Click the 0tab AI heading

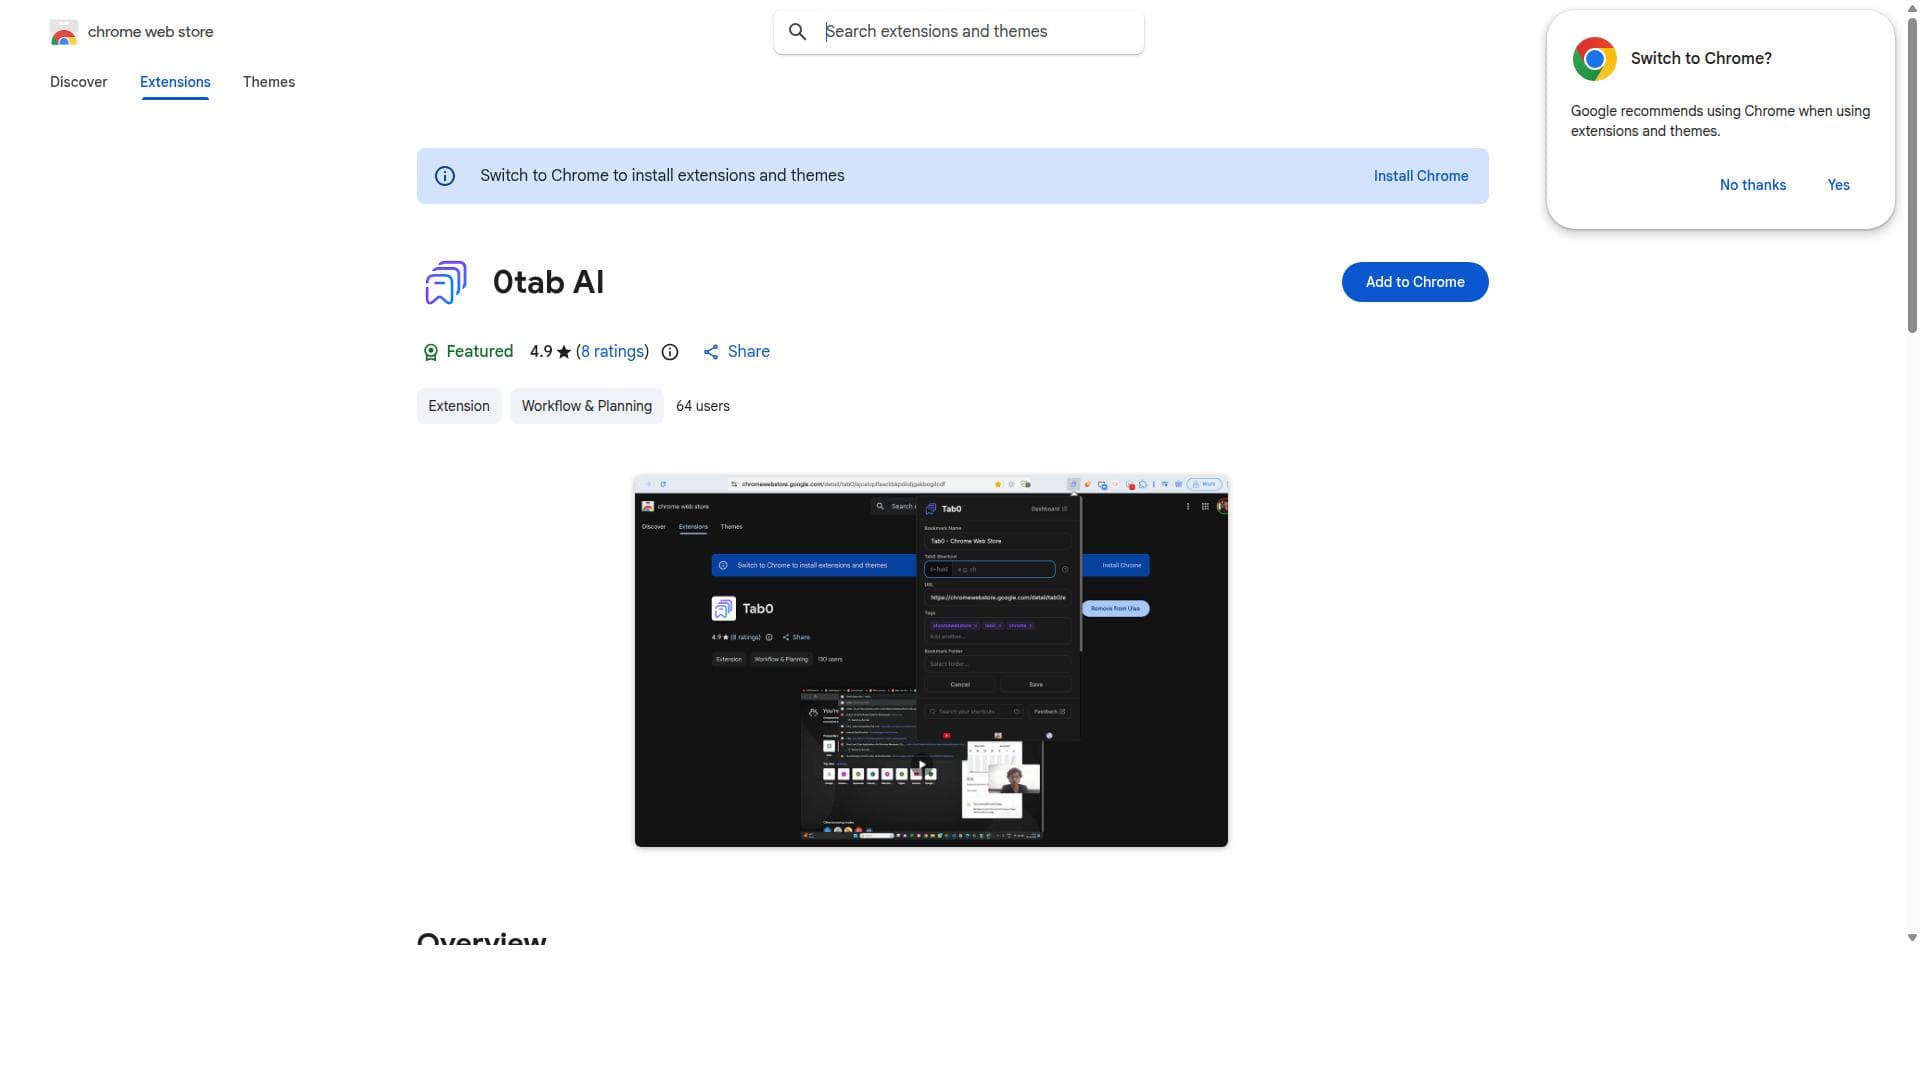coord(549,283)
